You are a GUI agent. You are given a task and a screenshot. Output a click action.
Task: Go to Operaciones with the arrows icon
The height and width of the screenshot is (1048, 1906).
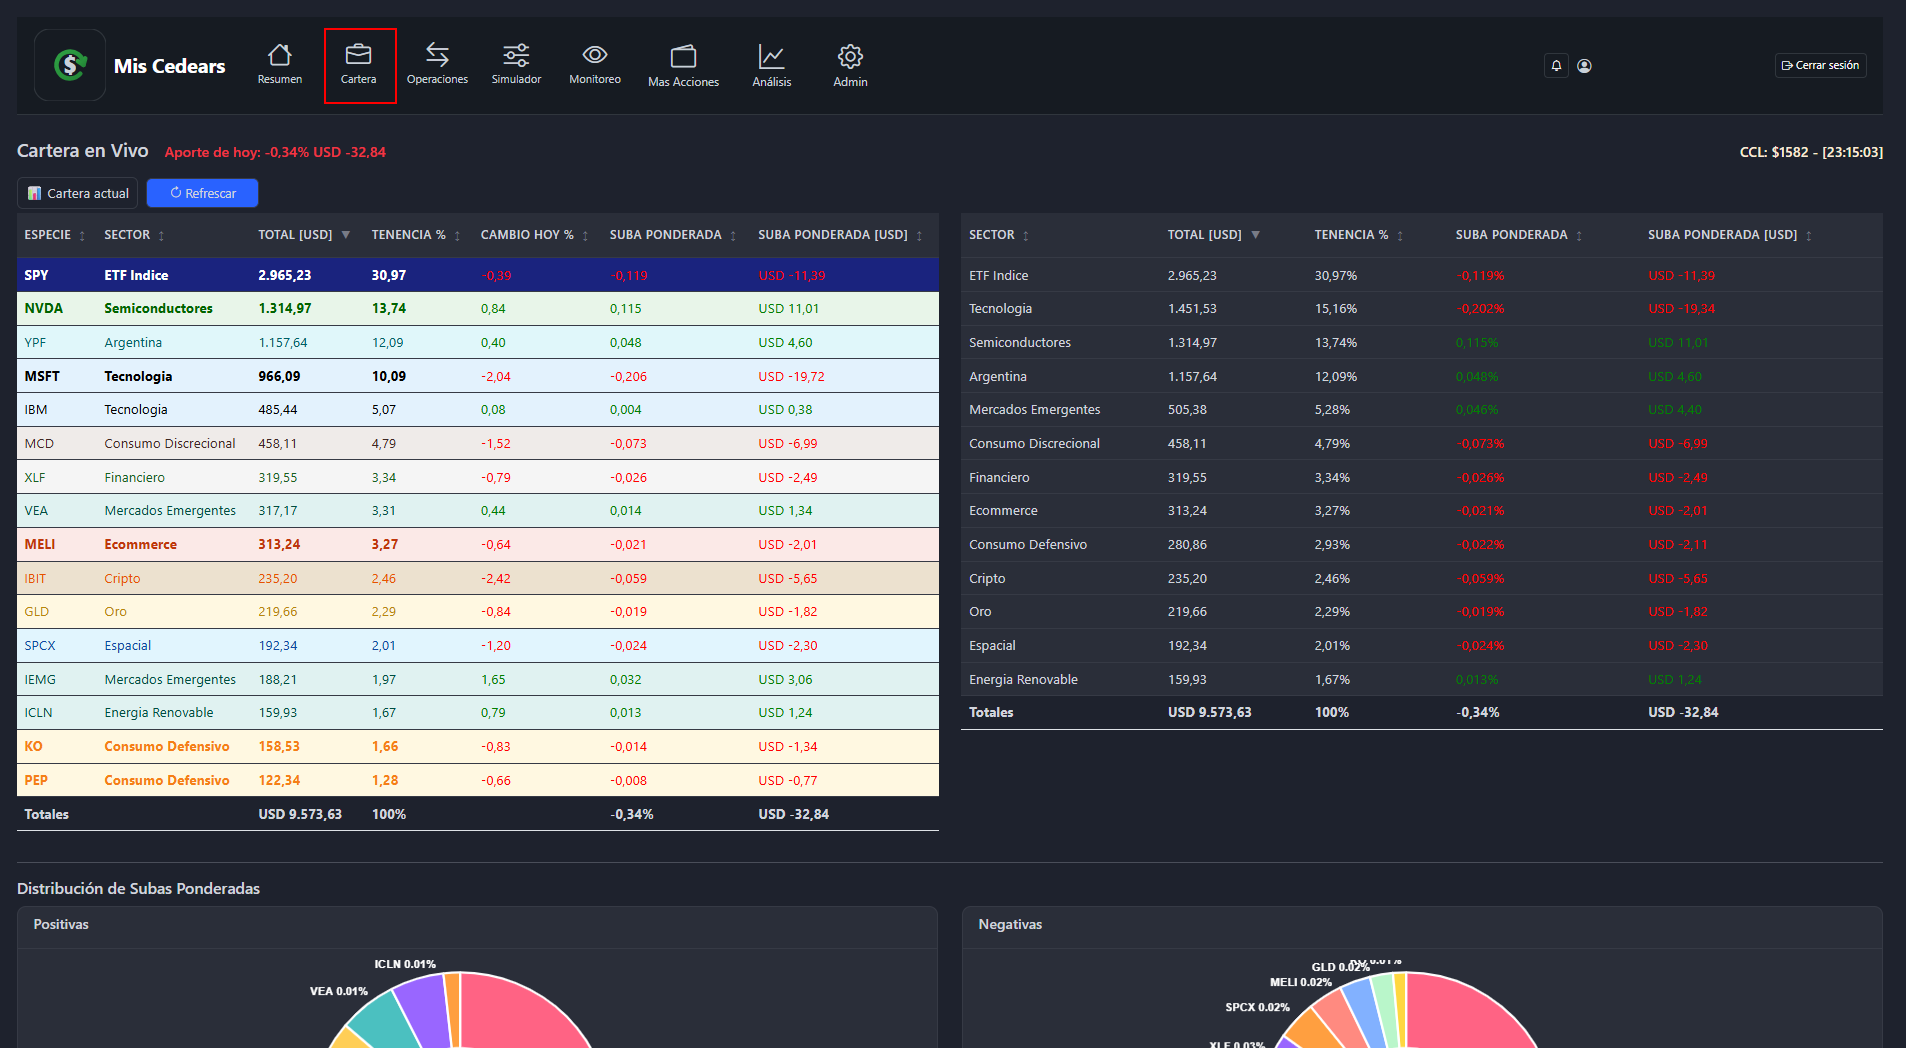437,65
